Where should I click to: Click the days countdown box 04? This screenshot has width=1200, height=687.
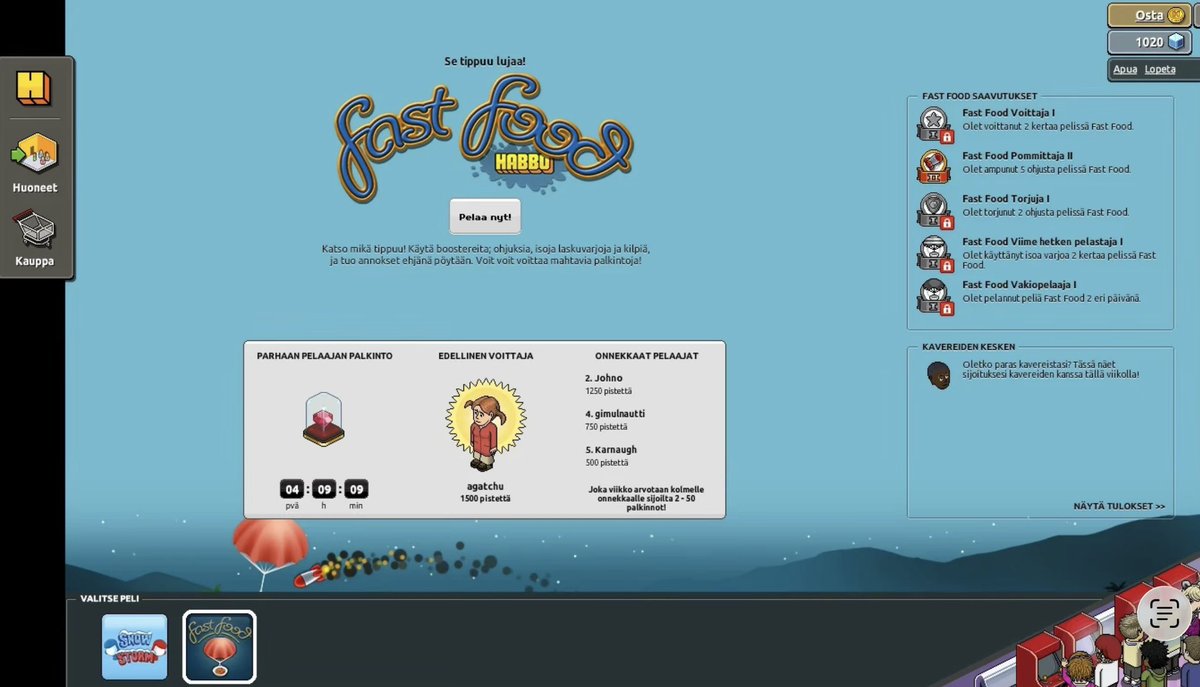[292, 490]
